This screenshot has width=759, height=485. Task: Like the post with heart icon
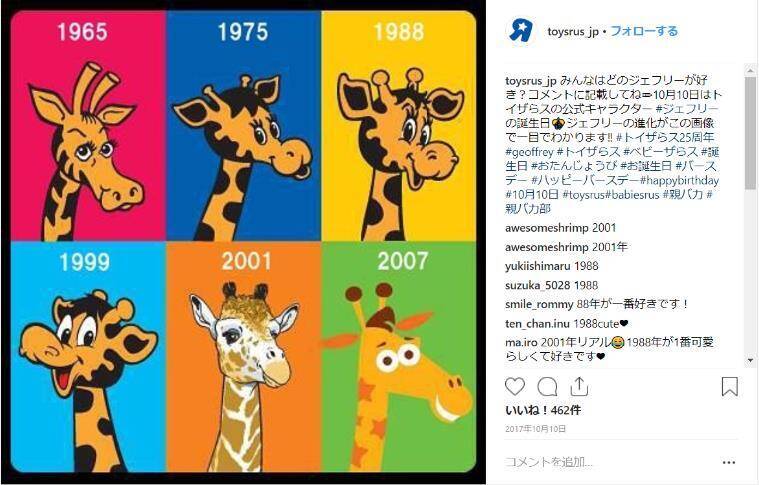[x=515, y=387]
